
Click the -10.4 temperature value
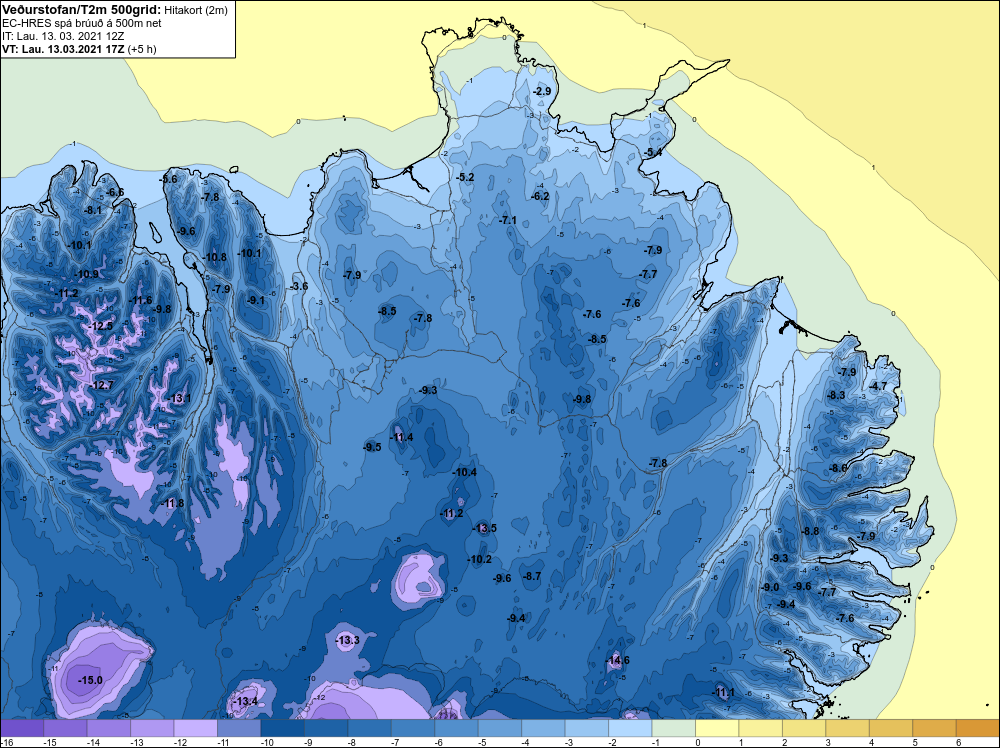(x=464, y=473)
